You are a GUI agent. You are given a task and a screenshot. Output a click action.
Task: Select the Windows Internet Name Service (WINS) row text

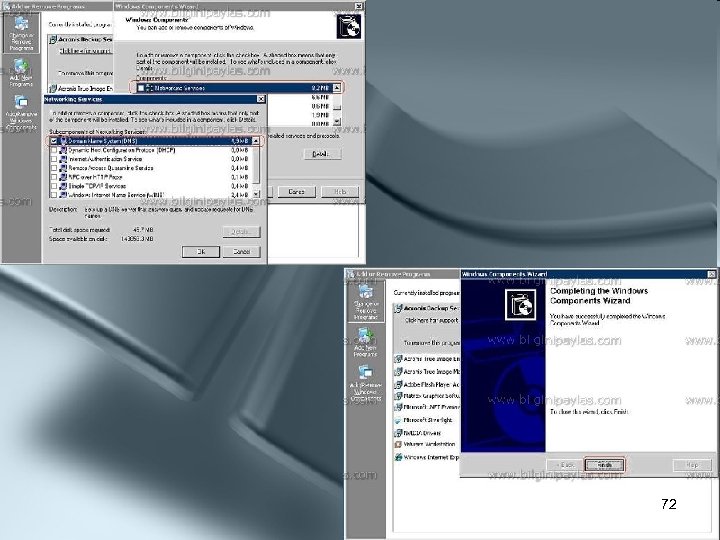click(x=116, y=195)
